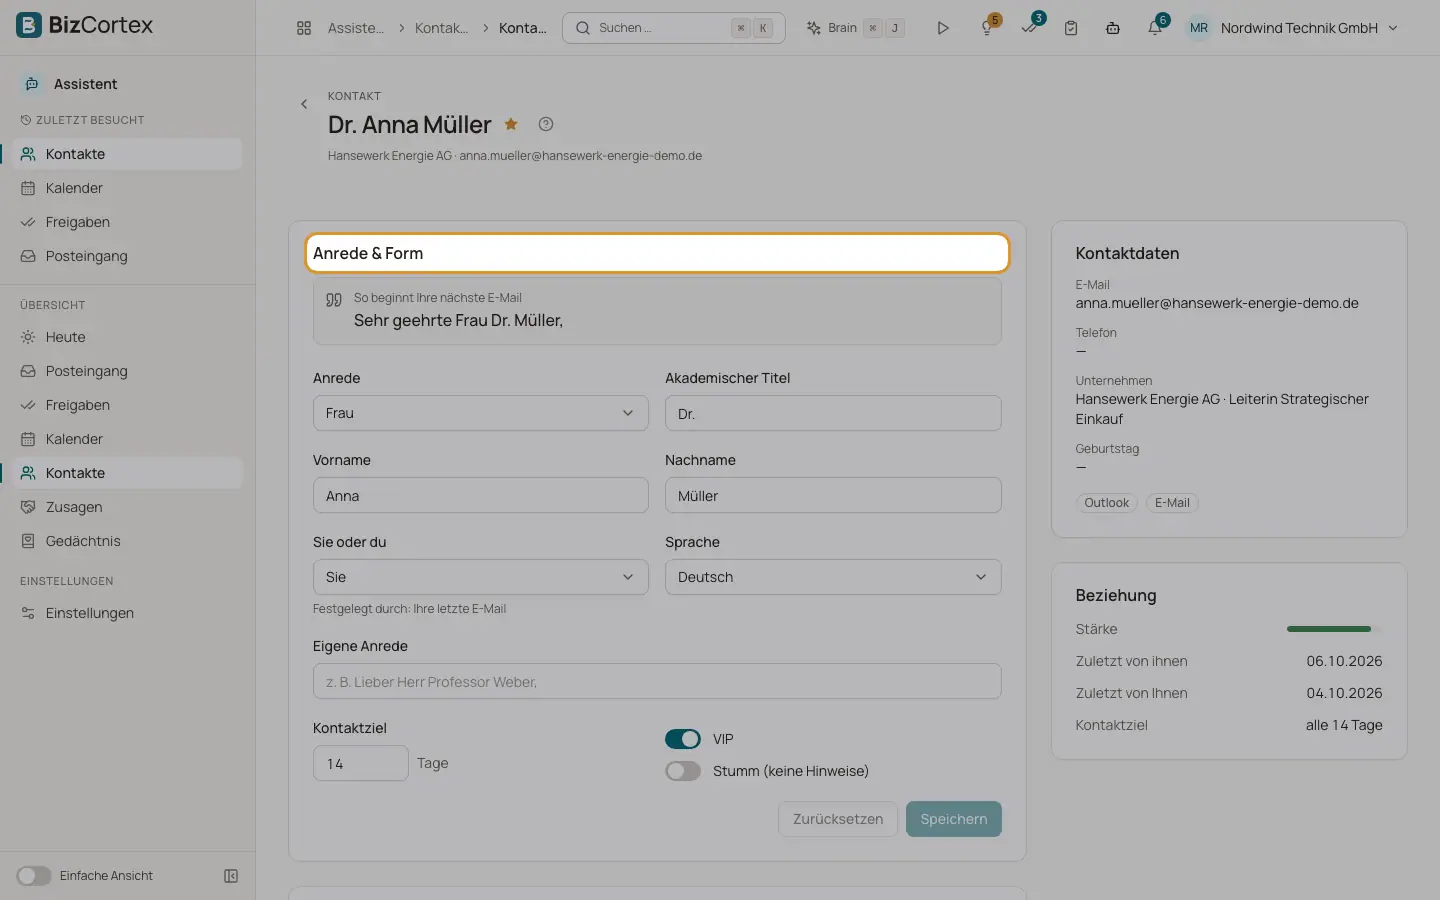Image resolution: width=1440 pixels, height=900 pixels.
Task: Click the Eigene Anrede input field
Action: coord(657,681)
